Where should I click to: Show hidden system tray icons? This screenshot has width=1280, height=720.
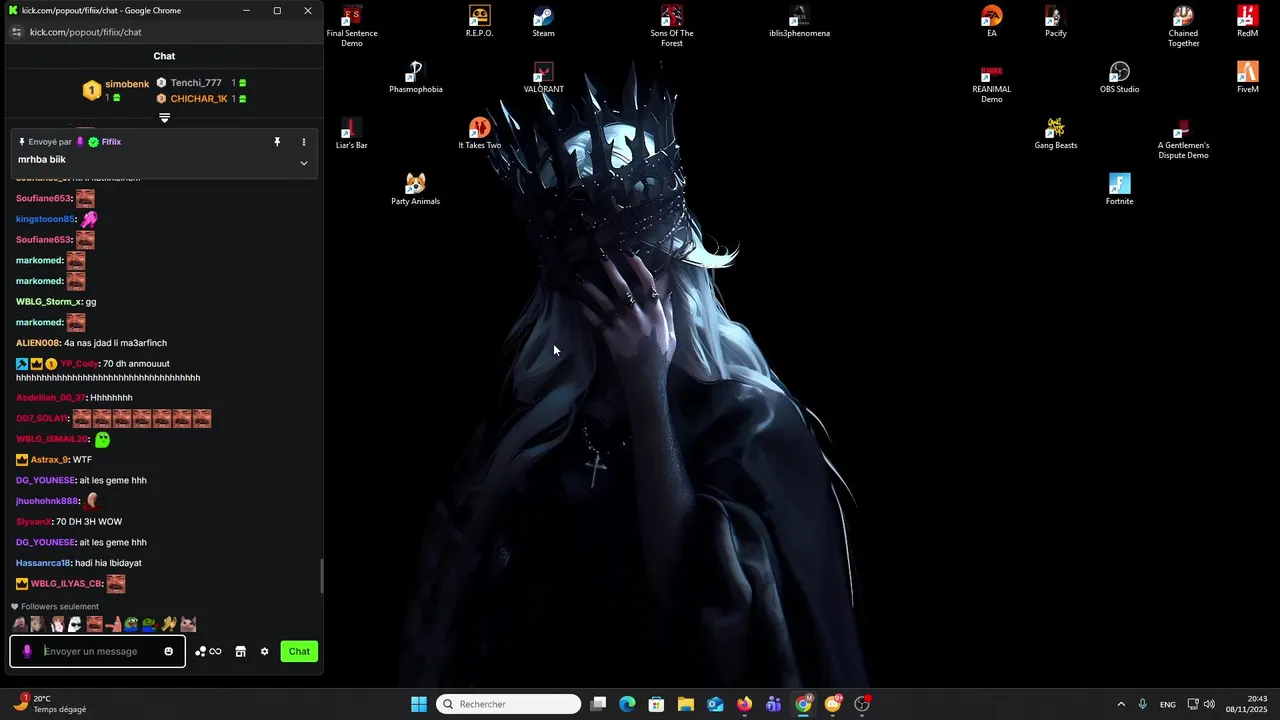[x=1121, y=704]
